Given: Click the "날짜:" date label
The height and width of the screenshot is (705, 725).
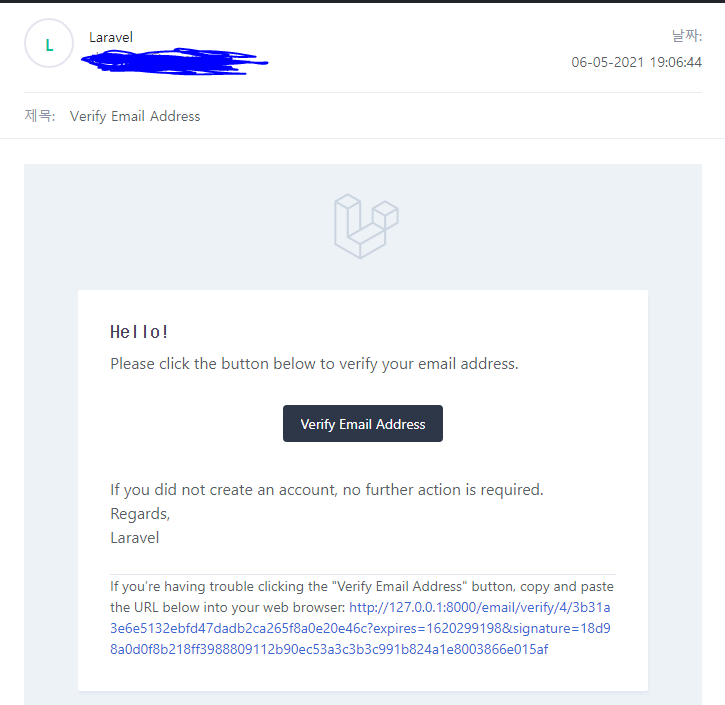Looking at the screenshot, I should 687,36.
